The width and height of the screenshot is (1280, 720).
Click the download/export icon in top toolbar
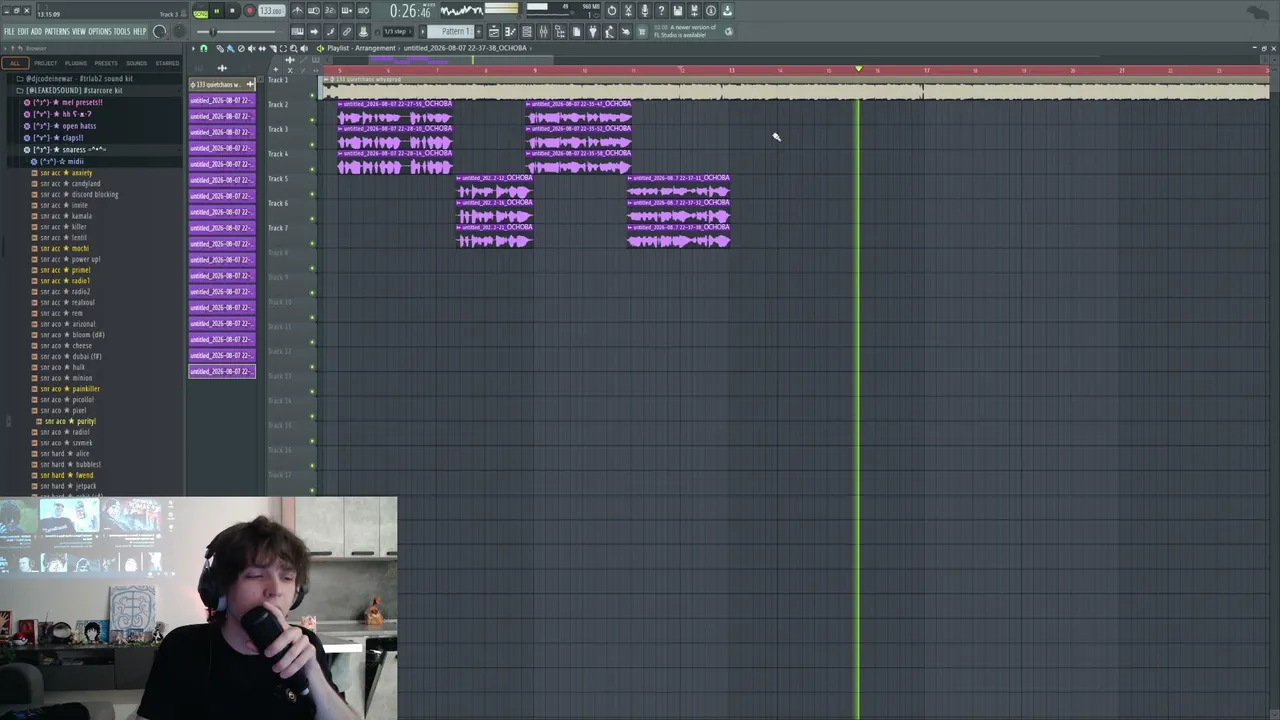tap(727, 11)
